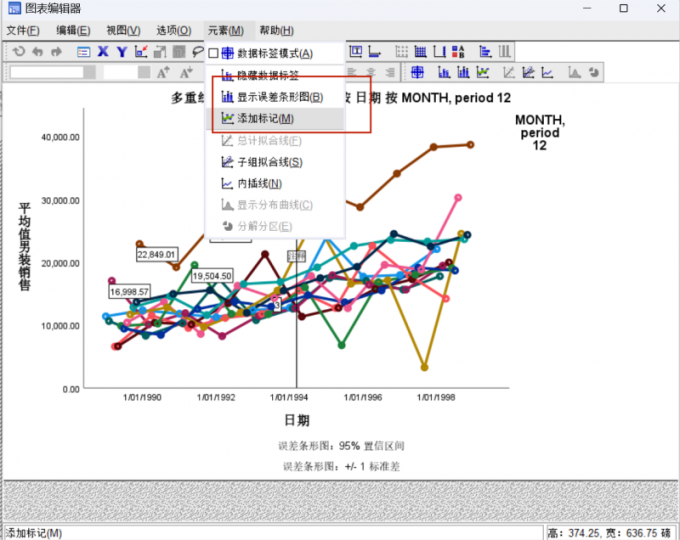Select the X axis toolbar icon

[103, 52]
